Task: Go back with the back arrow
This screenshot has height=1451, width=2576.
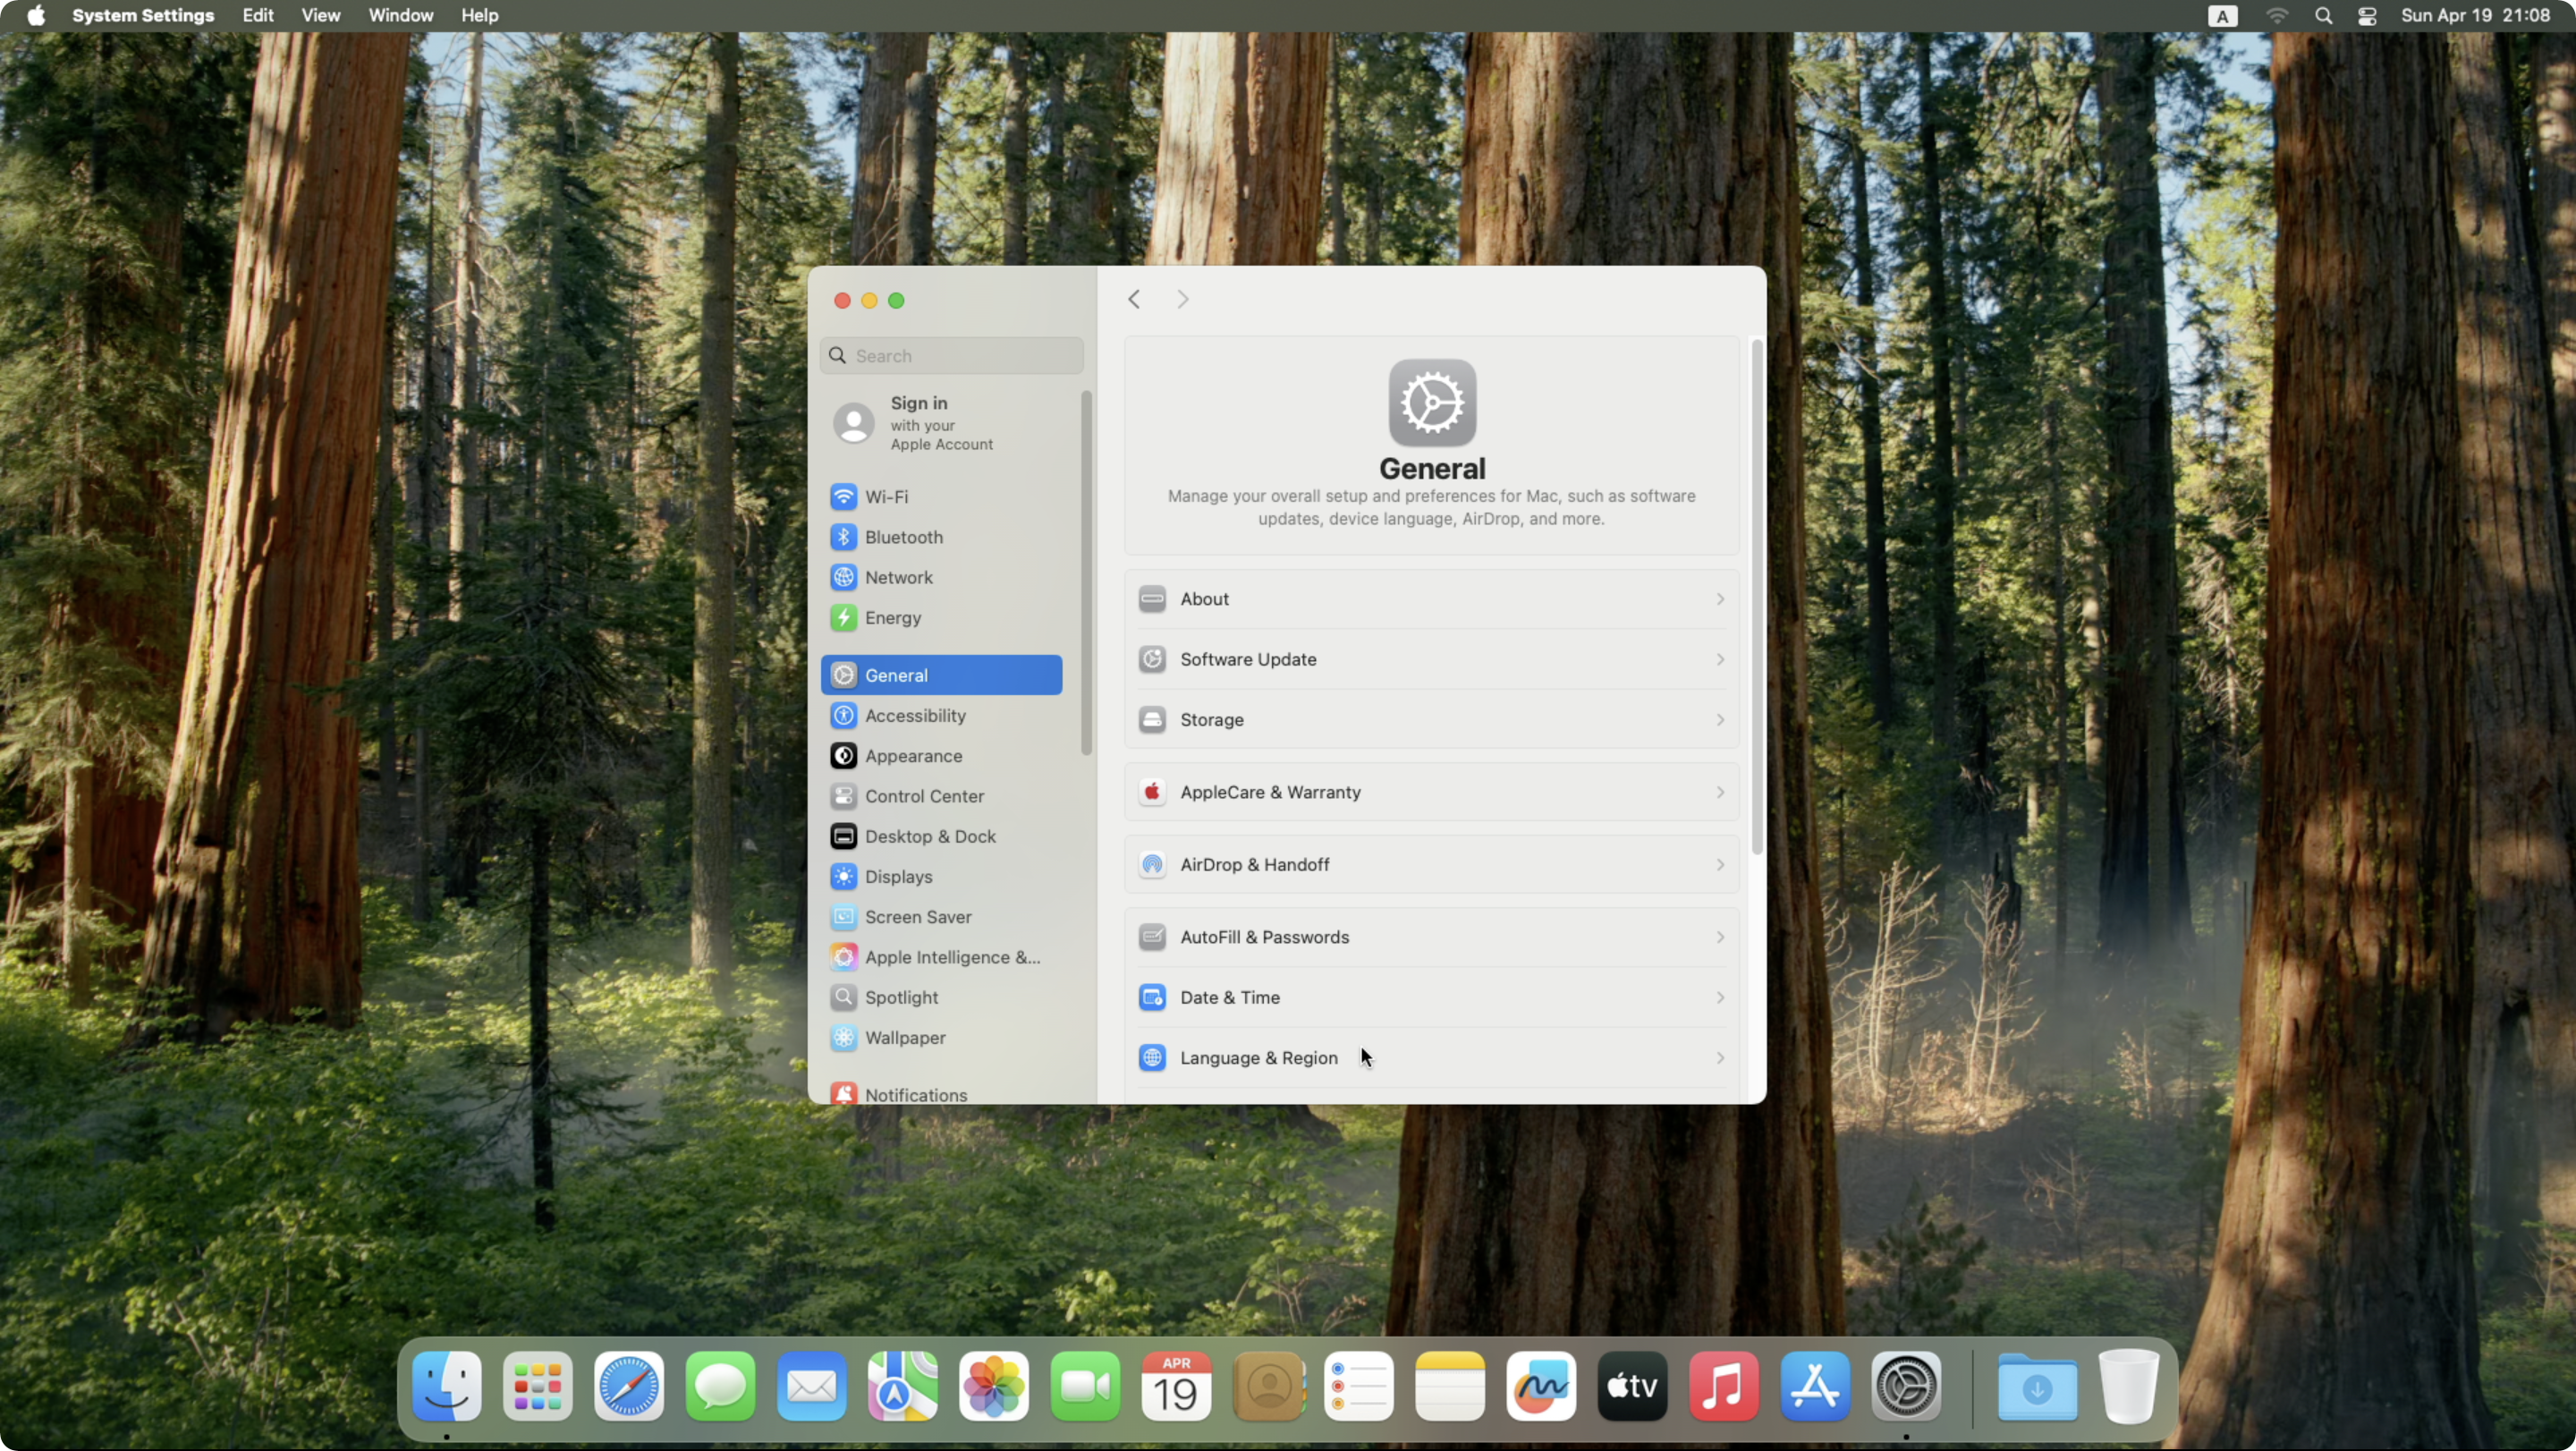Action: point(1134,299)
